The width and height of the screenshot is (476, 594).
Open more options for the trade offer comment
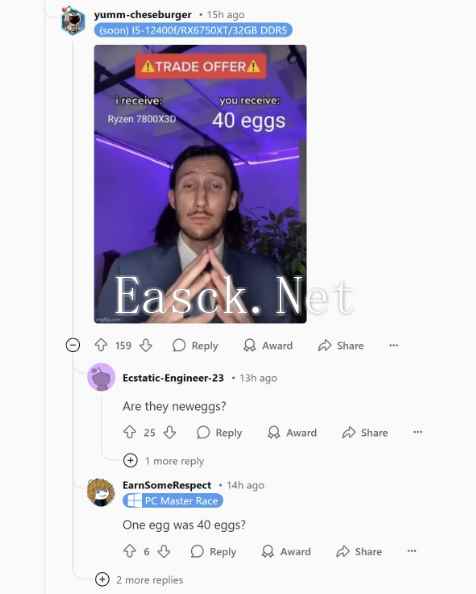click(x=394, y=345)
